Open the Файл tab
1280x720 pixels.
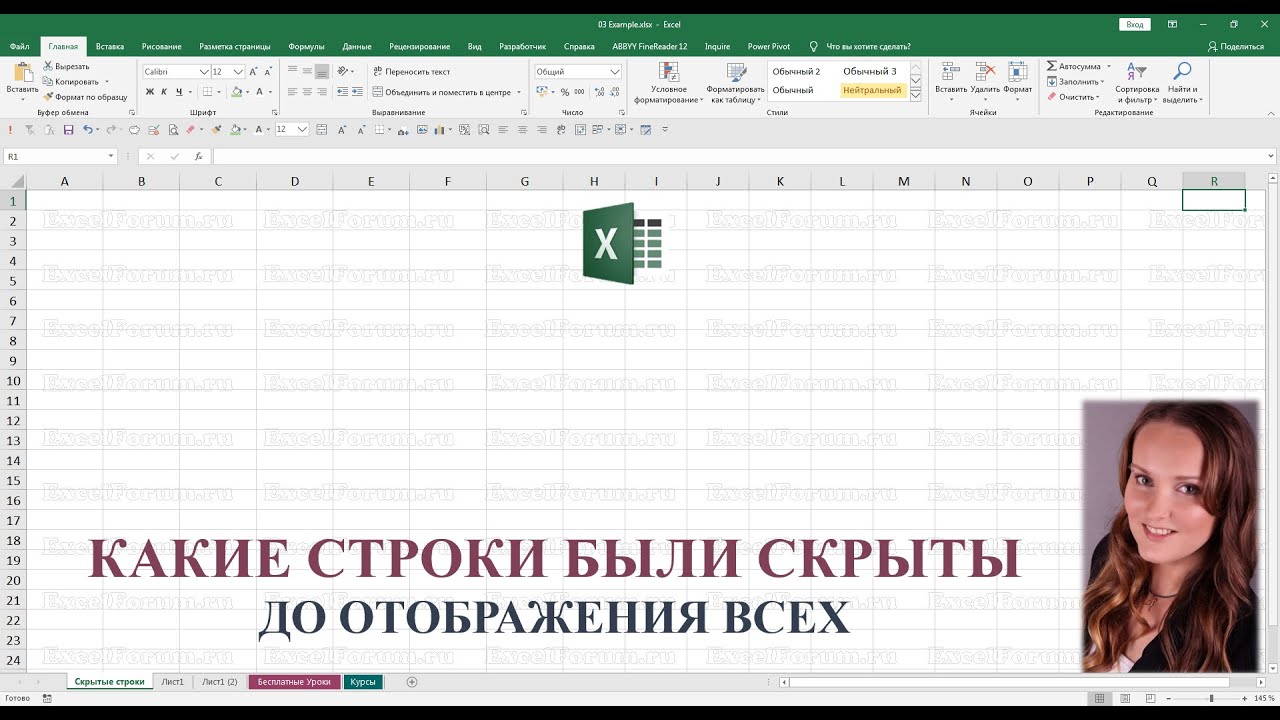pos(19,46)
